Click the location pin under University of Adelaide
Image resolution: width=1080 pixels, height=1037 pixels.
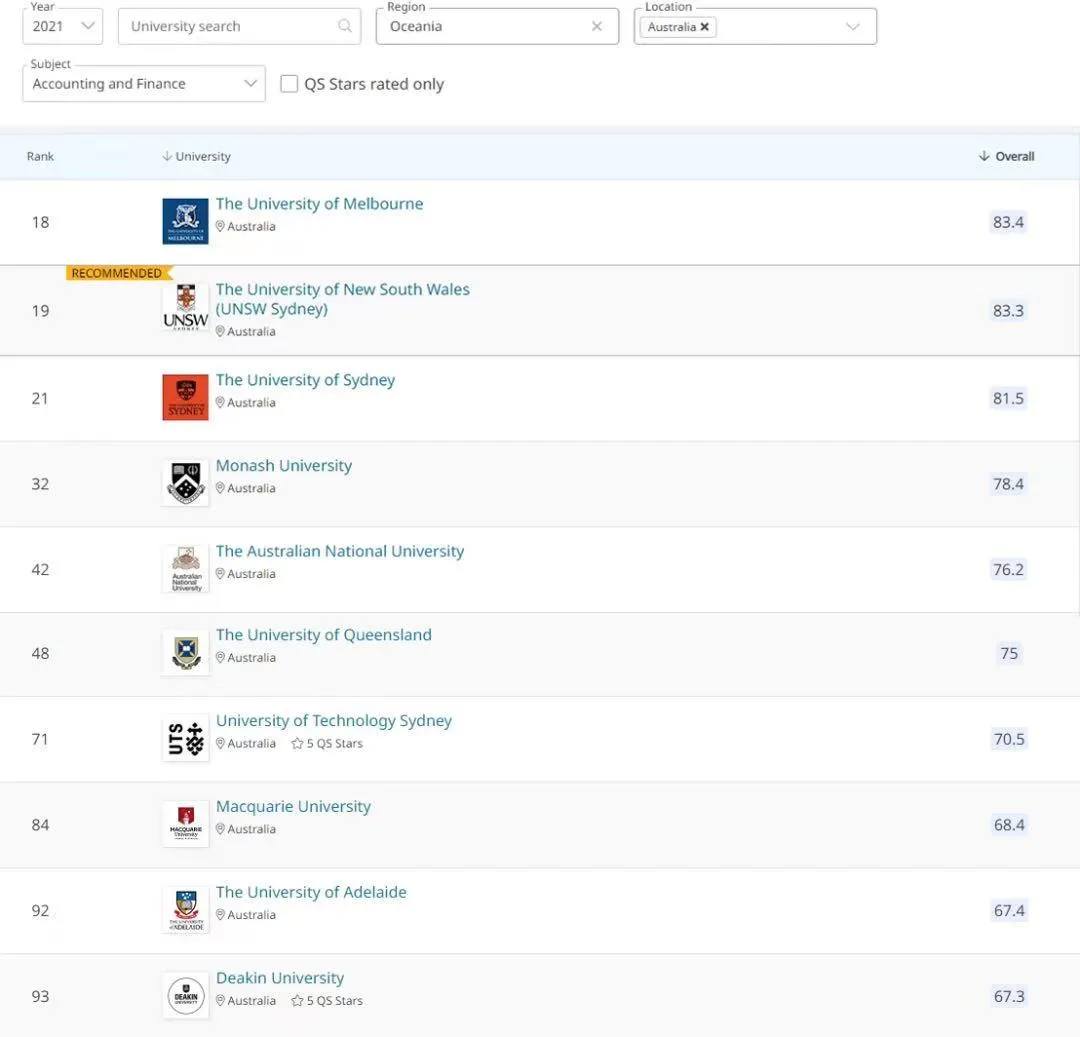tap(220, 914)
